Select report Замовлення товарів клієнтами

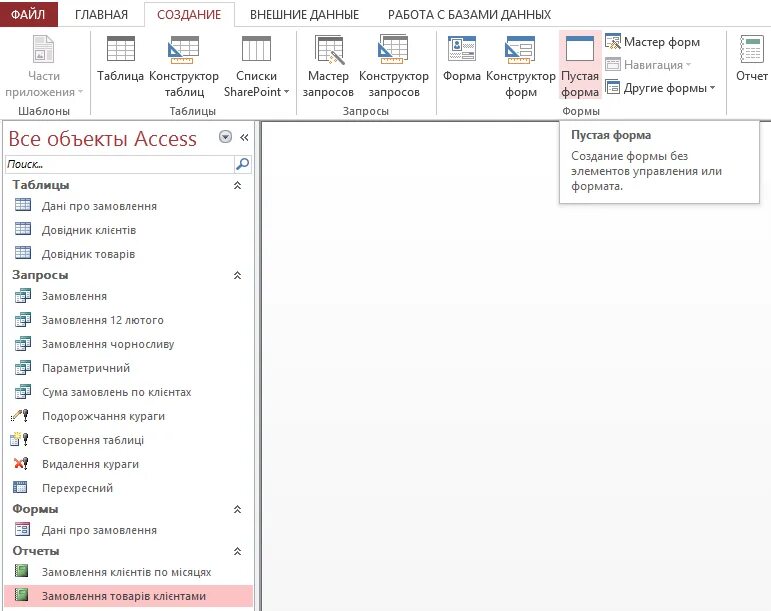pyautogui.click(x=128, y=596)
